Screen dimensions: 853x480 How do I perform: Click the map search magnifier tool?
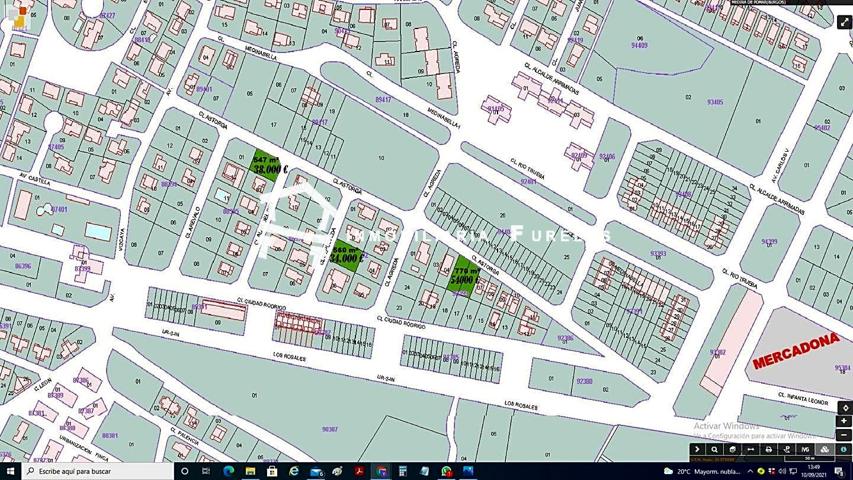714,450
